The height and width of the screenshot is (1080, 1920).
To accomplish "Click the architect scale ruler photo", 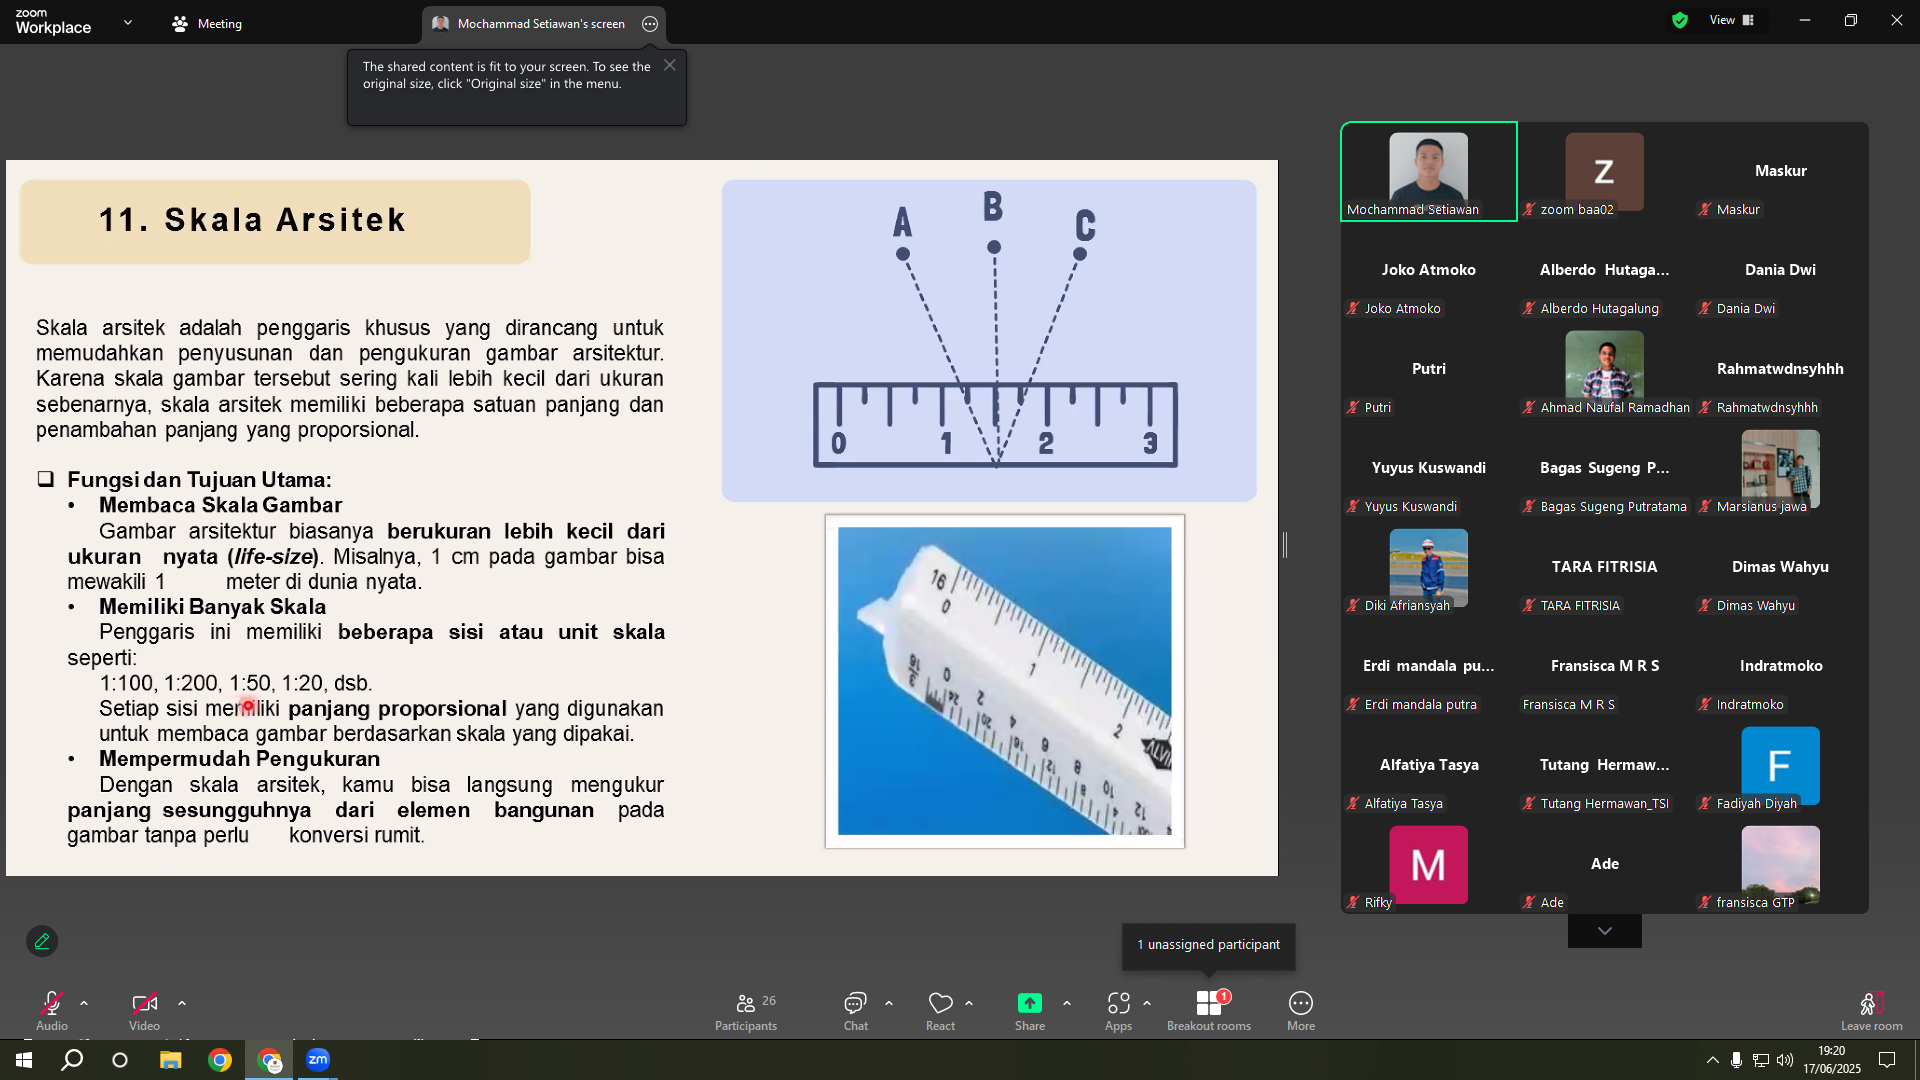I will [x=1005, y=681].
